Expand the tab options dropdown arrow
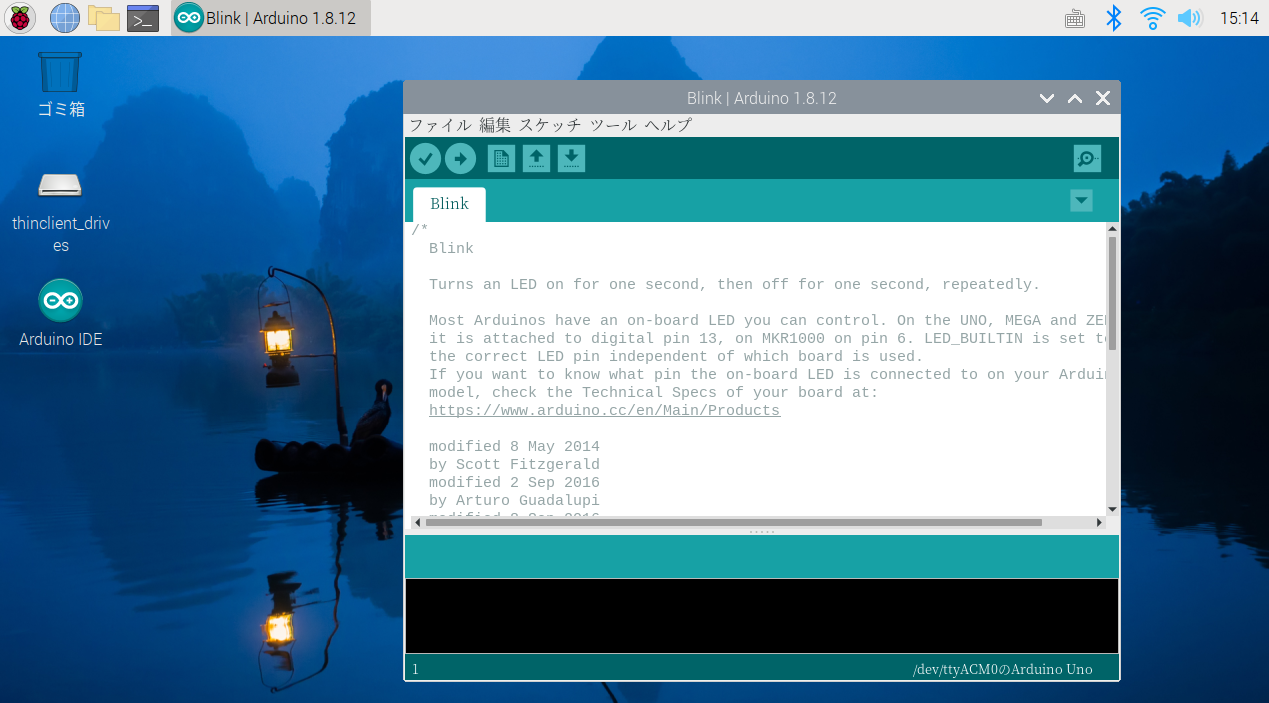 [1081, 200]
